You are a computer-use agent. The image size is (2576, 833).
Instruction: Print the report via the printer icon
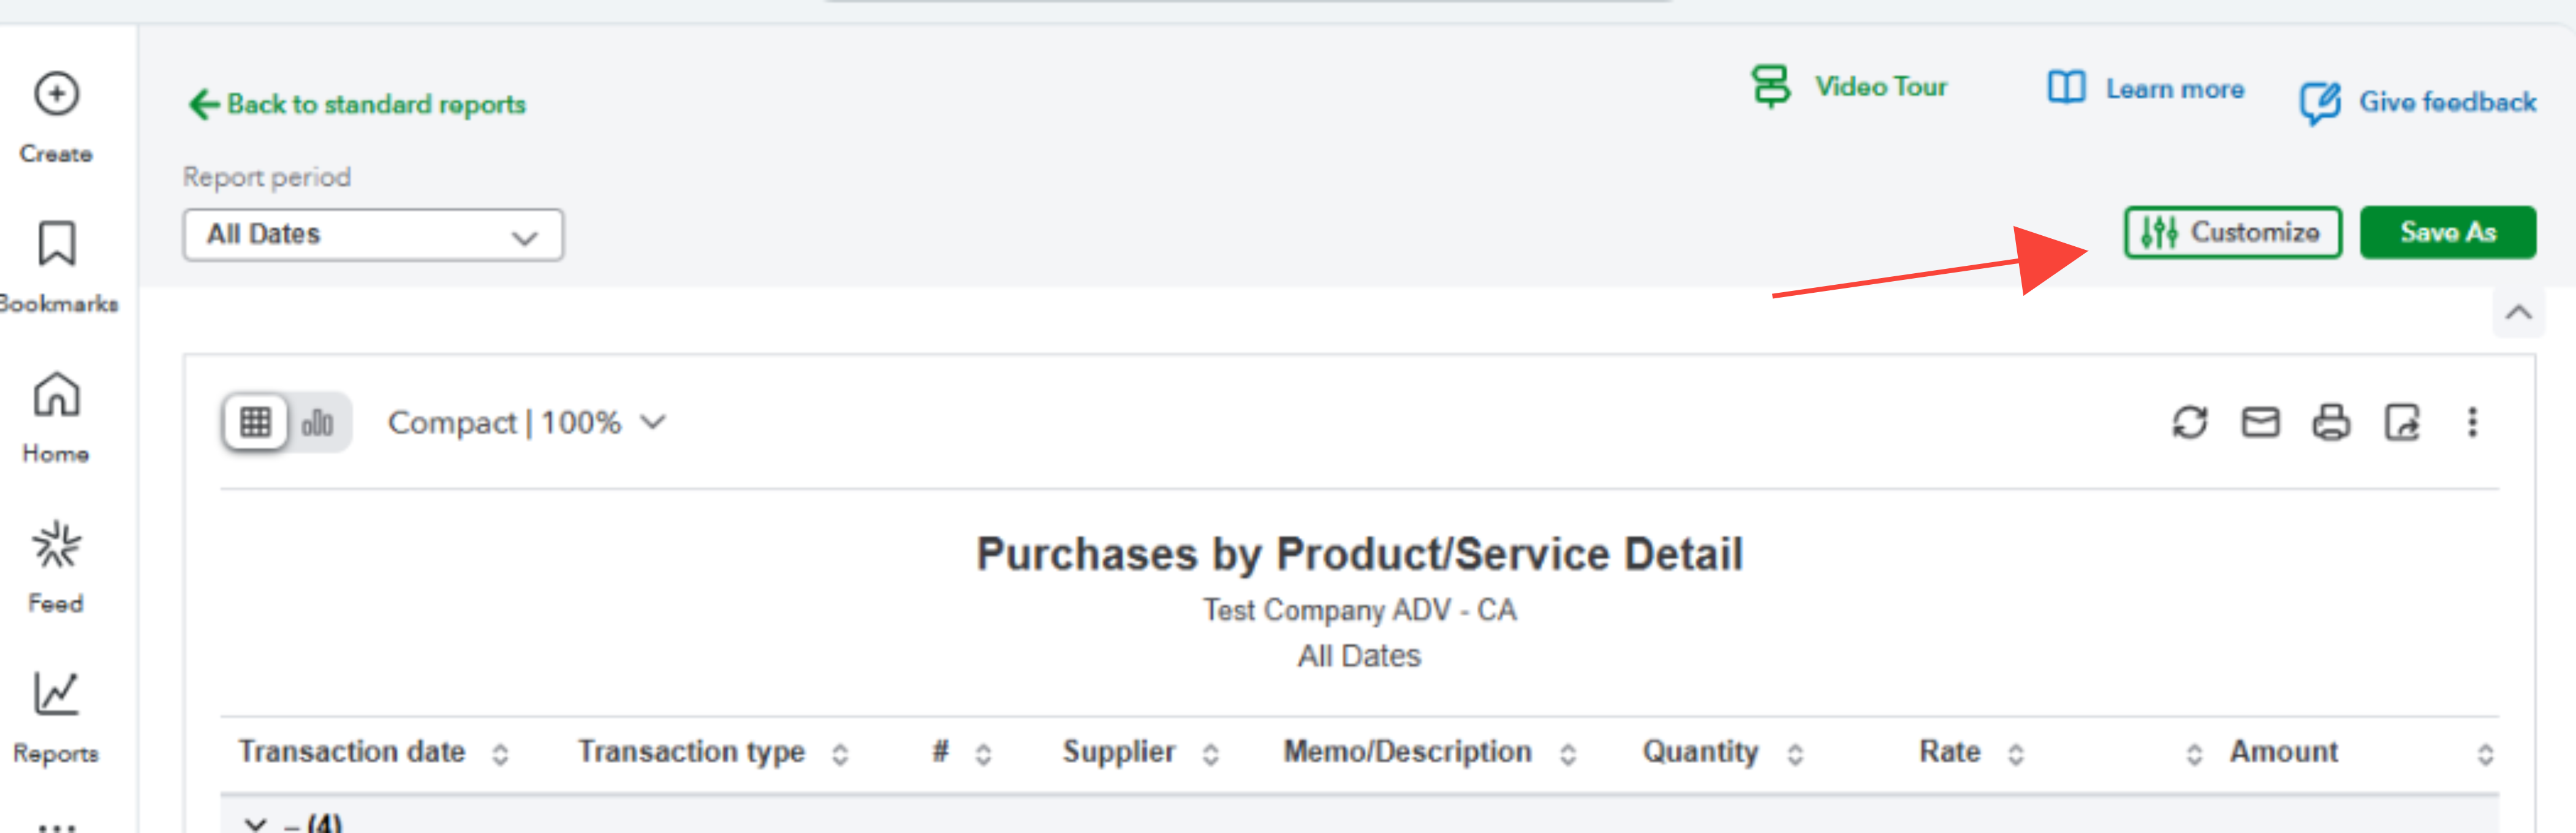click(2331, 423)
